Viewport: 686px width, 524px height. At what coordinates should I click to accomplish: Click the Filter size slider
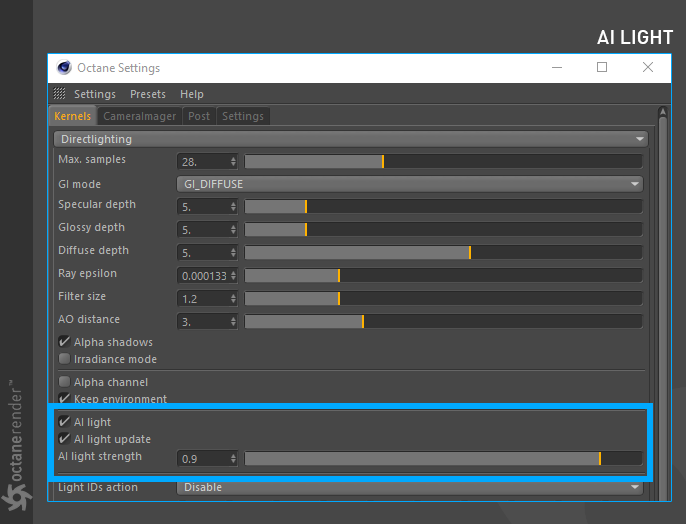pos(443,298)
